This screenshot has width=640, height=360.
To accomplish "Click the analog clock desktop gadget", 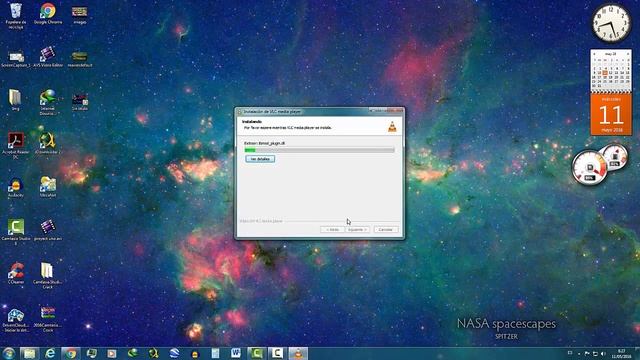I will (x=611, y=23).
